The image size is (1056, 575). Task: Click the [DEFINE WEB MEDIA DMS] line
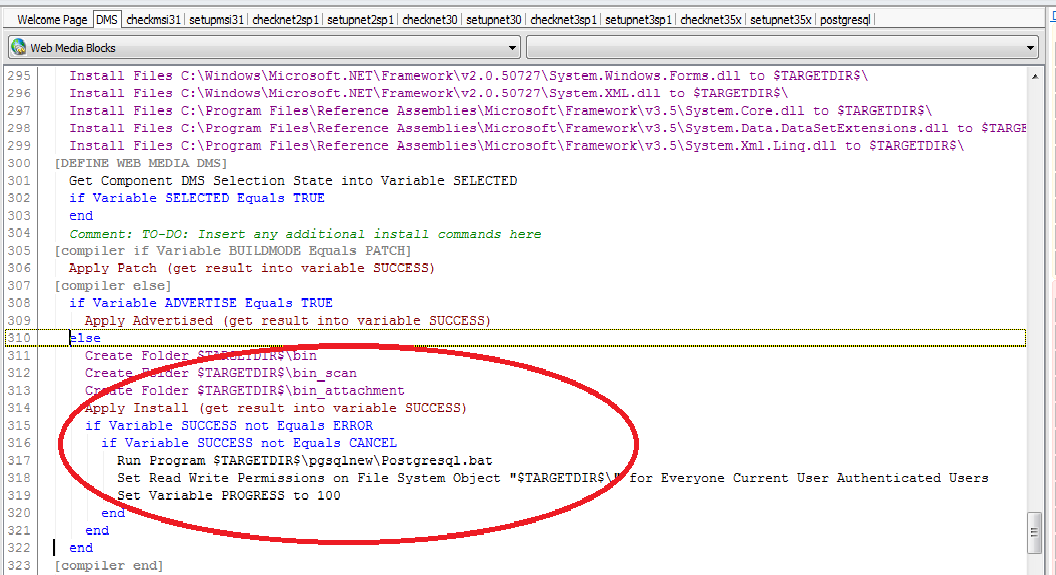point(141,163)
